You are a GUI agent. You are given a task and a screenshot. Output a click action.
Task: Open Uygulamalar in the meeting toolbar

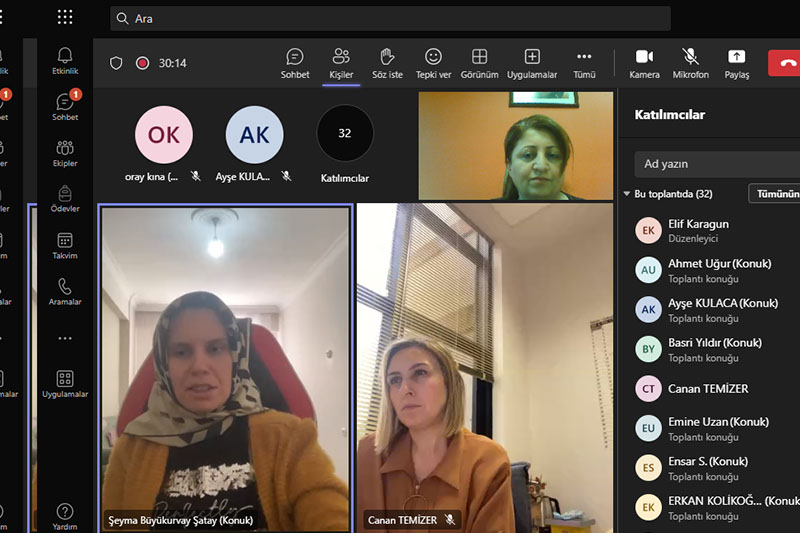pyautogui.click(x=532, y=63)
